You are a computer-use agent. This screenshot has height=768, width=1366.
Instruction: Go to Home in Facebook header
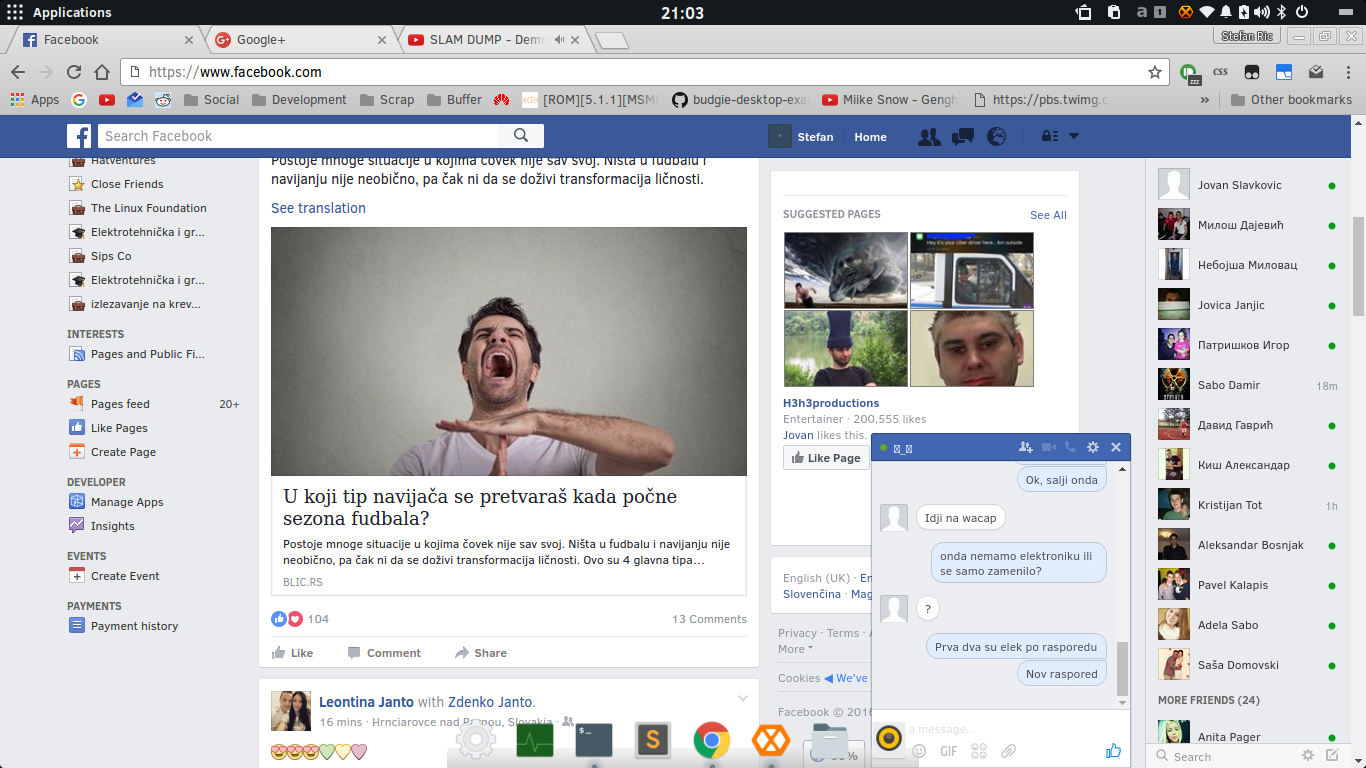pos(870,137)
